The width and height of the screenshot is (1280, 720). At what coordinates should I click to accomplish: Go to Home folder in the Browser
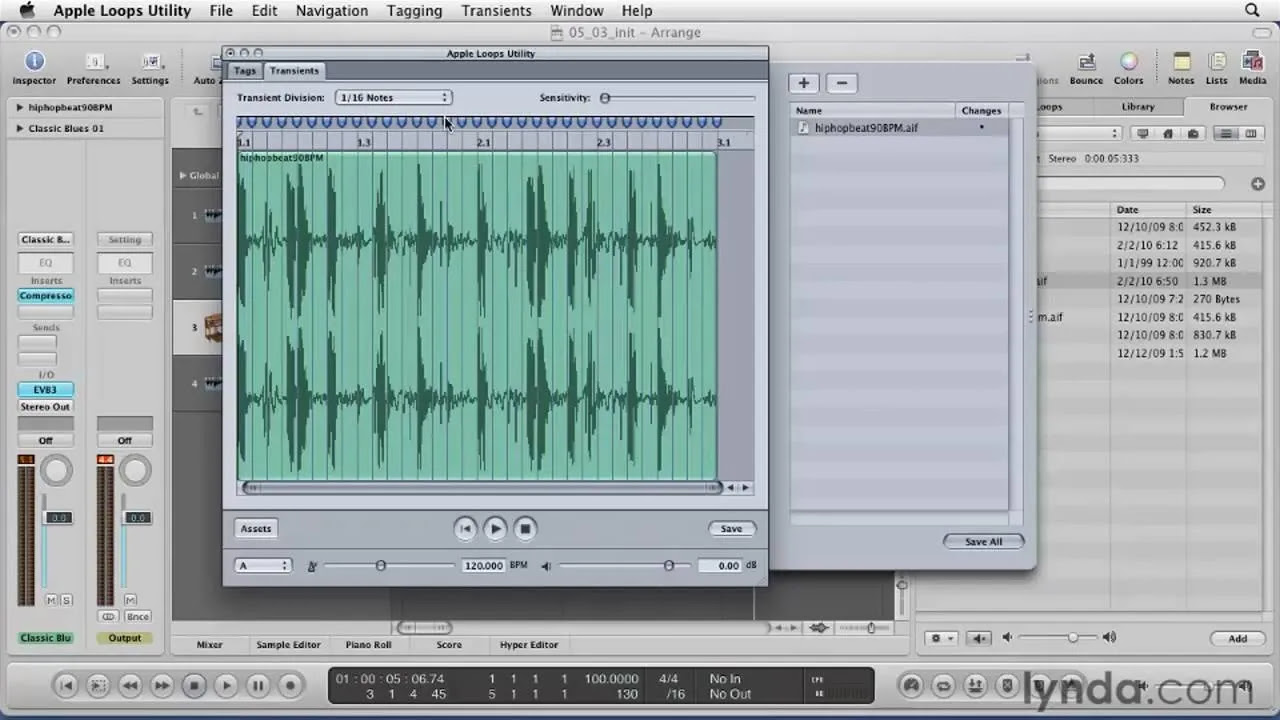1168,133
